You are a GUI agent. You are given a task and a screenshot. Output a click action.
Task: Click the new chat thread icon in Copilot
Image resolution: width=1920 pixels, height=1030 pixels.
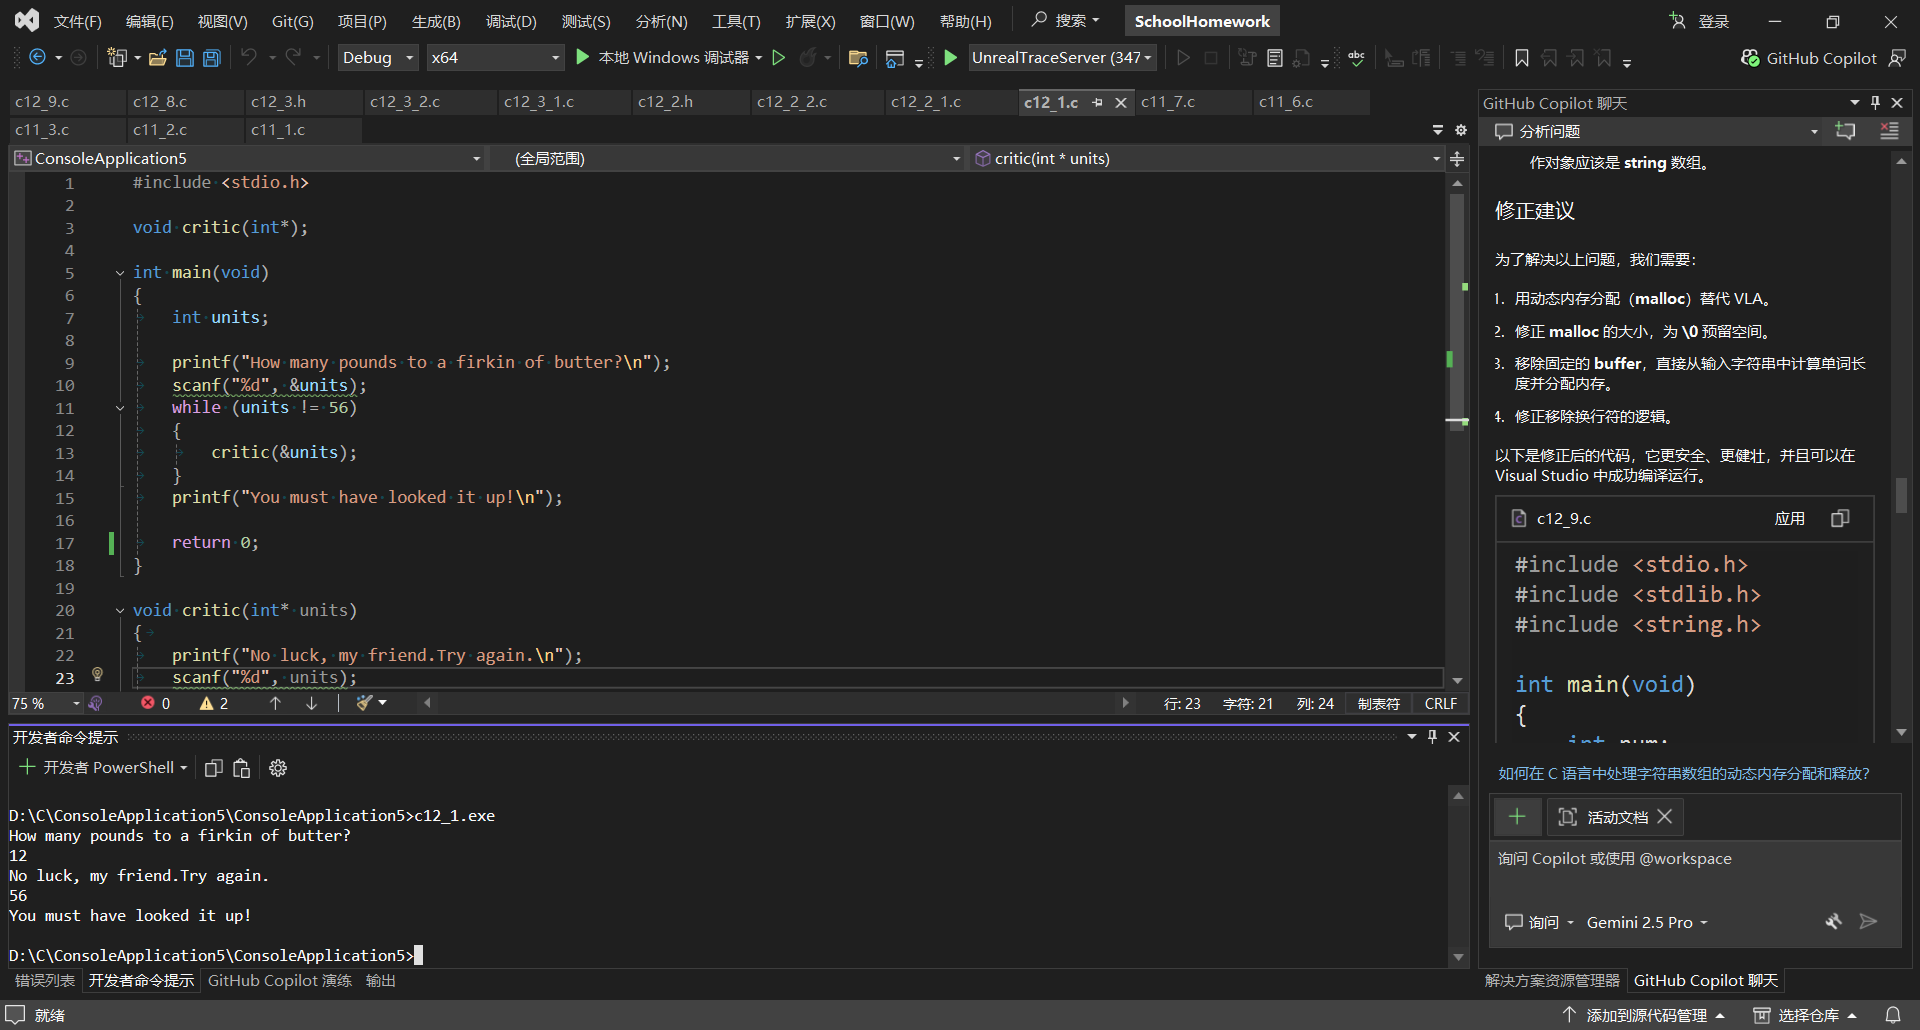(x=1845, y=131)
